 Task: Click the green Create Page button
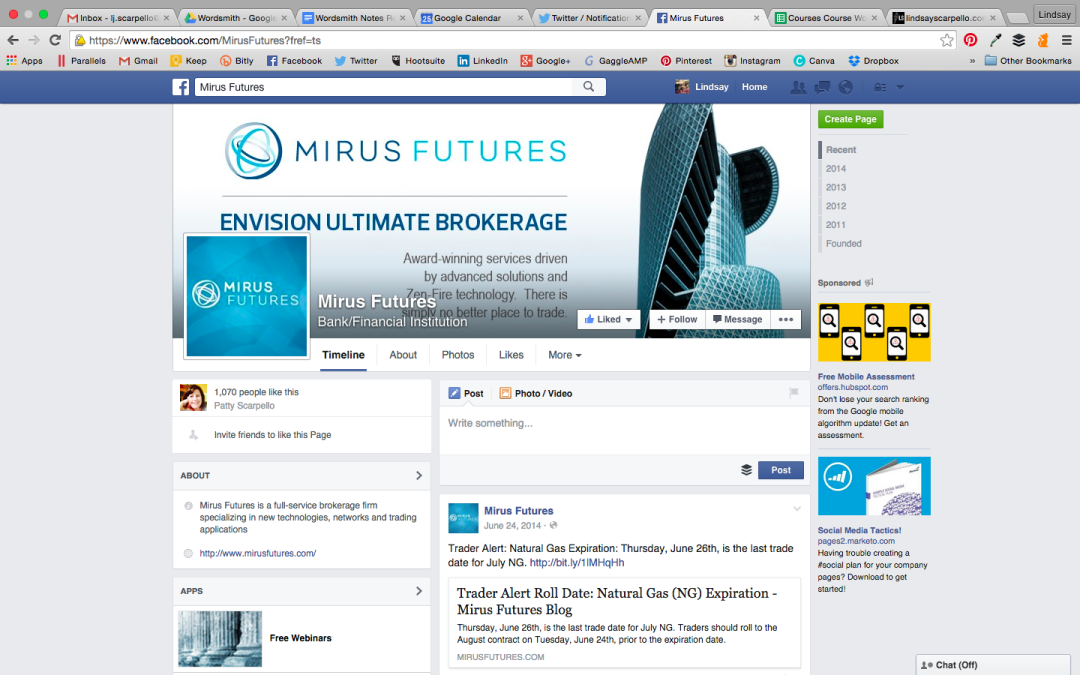click(x=851, y=119)
